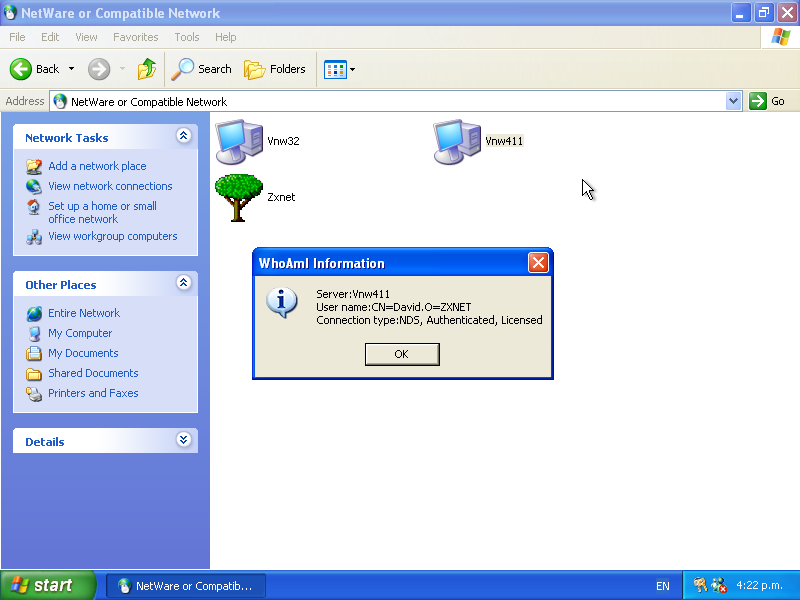800x600 pixels.
Task: Open My Computer link
Action: coord(80,333)
